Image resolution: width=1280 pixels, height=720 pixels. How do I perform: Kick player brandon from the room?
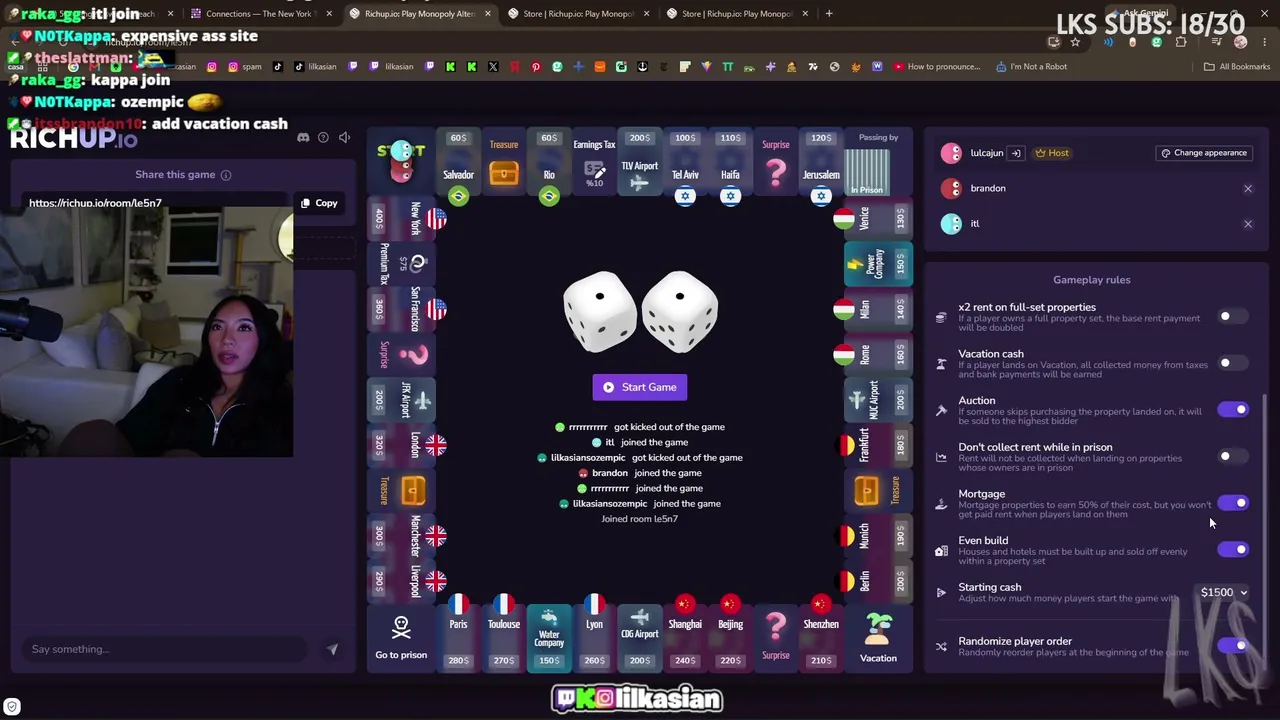[1248, 188]
